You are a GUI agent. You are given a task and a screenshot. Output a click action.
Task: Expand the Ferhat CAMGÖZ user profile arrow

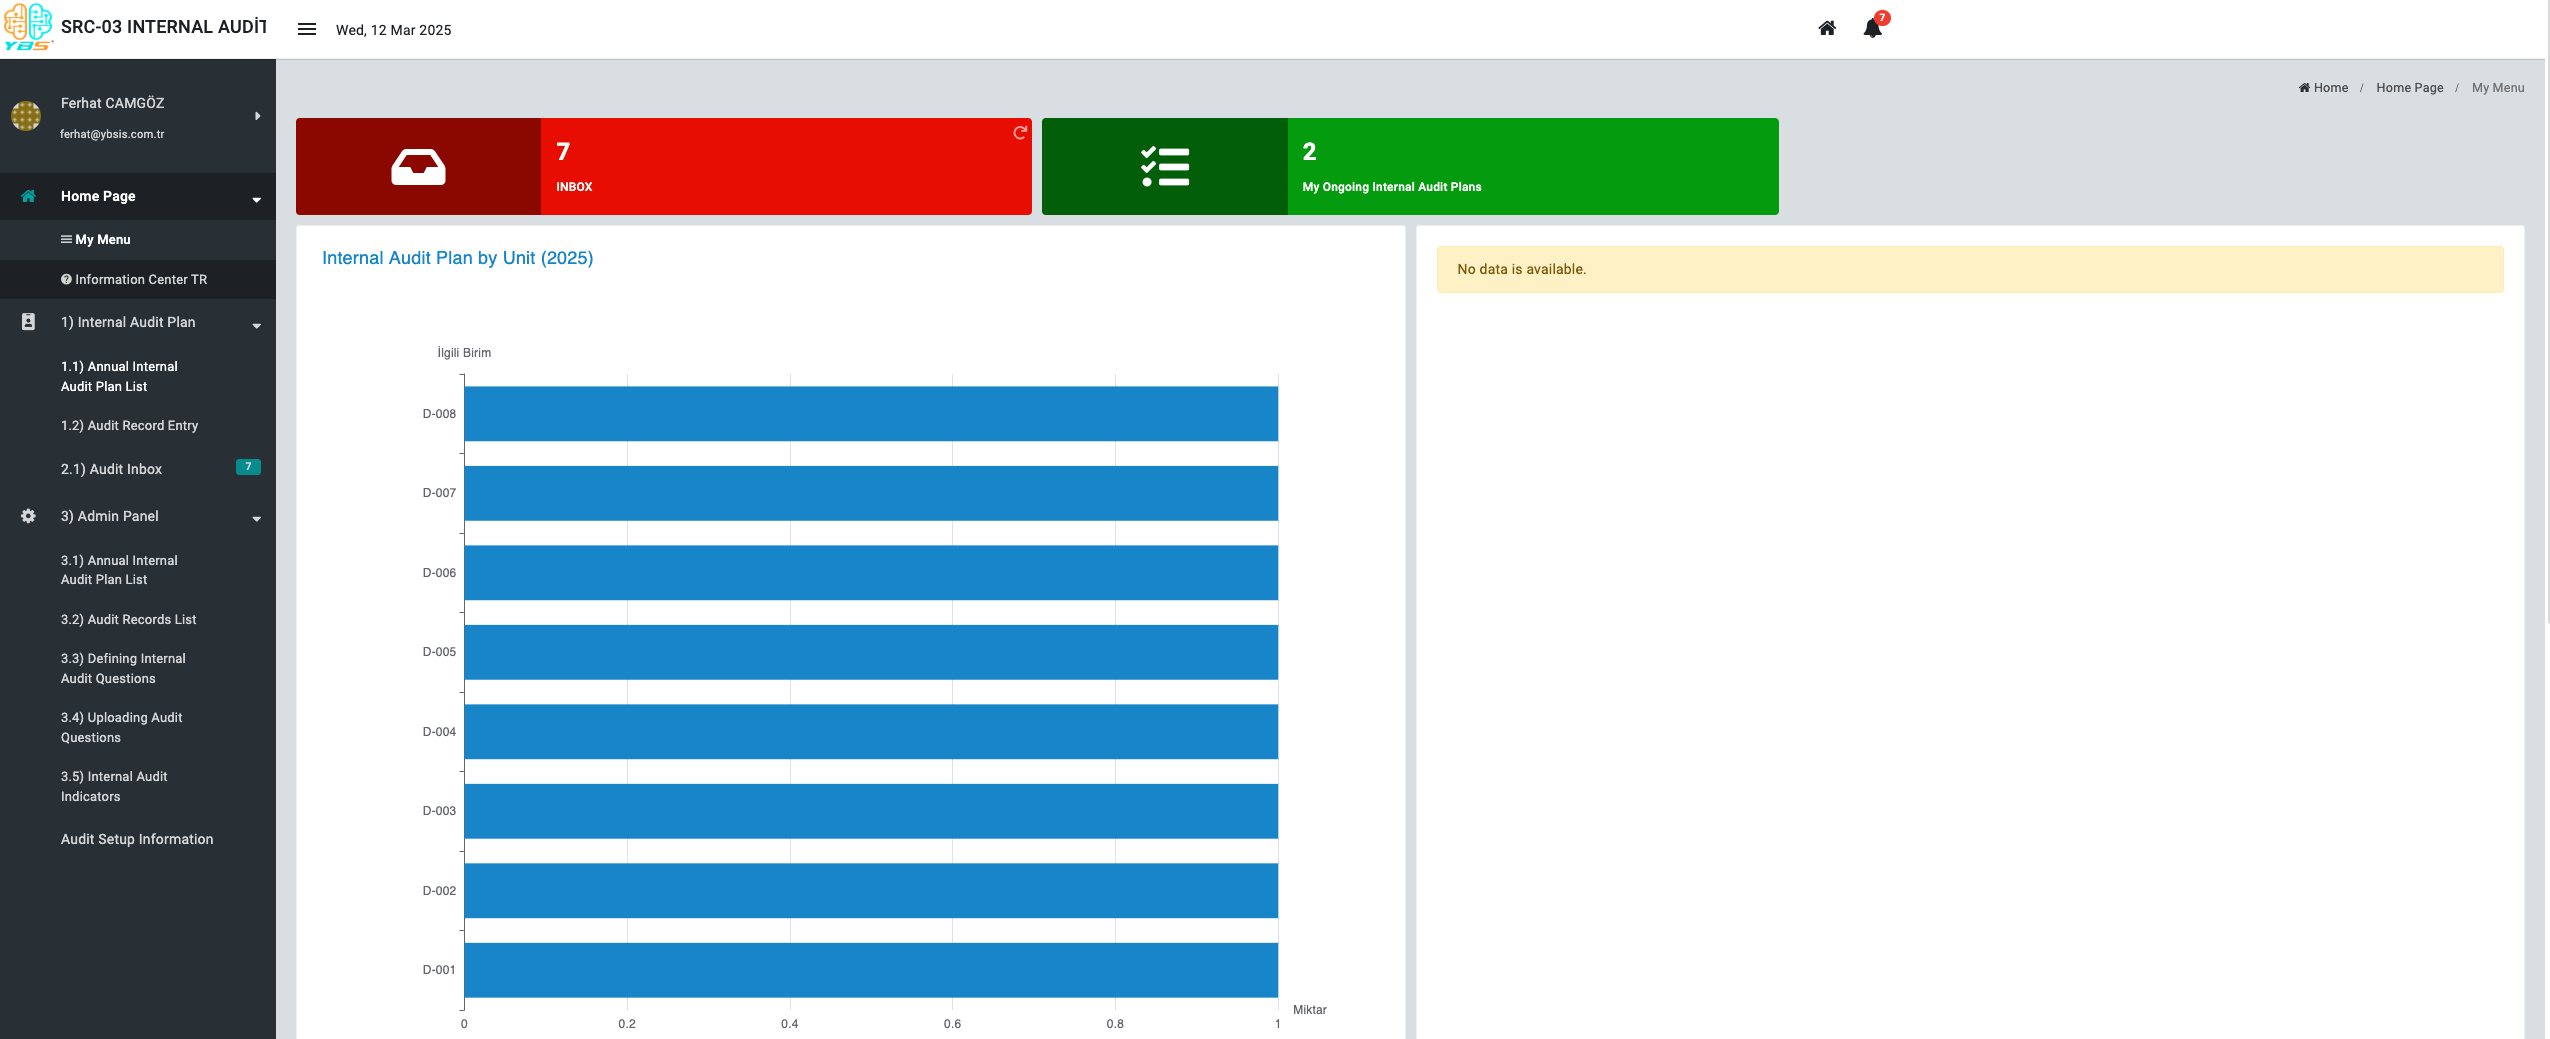tap(258, 116)
